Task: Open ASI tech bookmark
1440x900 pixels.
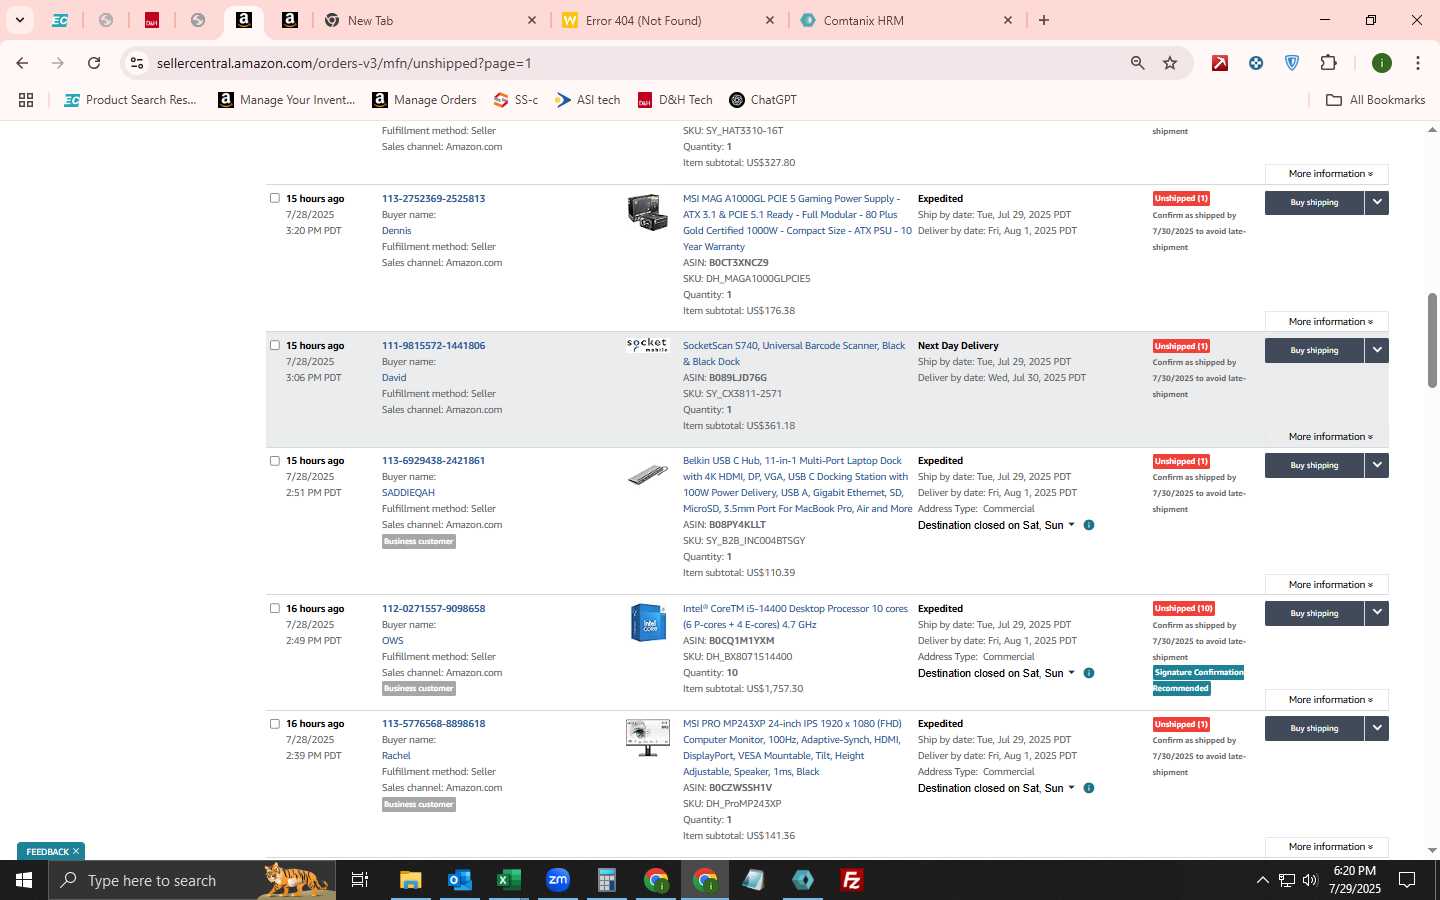Action: 588,100
